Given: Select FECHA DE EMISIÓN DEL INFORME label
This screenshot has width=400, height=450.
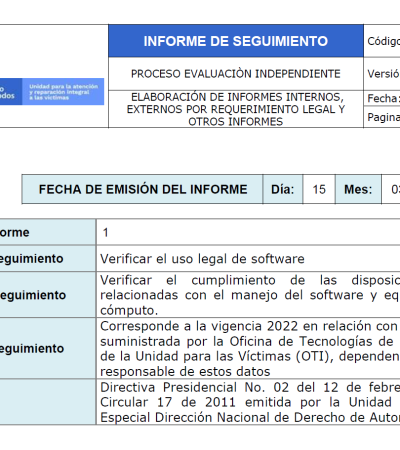Looking at the screenshot, I should 142,189.
